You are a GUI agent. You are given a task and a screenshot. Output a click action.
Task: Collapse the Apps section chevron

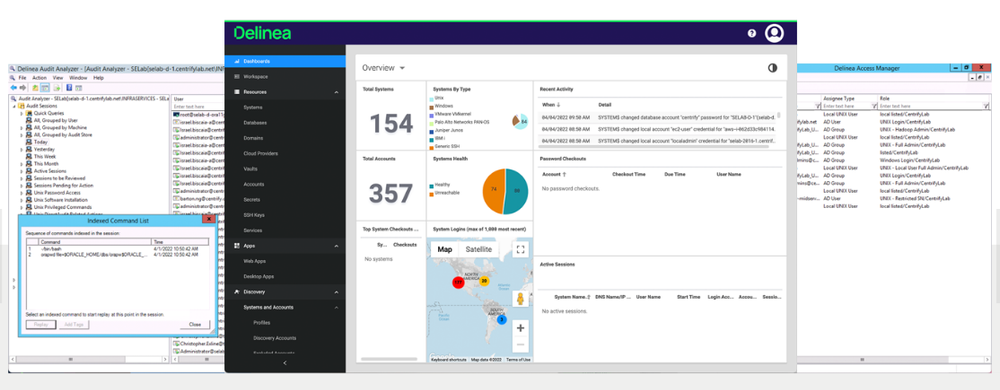(337, 245)
